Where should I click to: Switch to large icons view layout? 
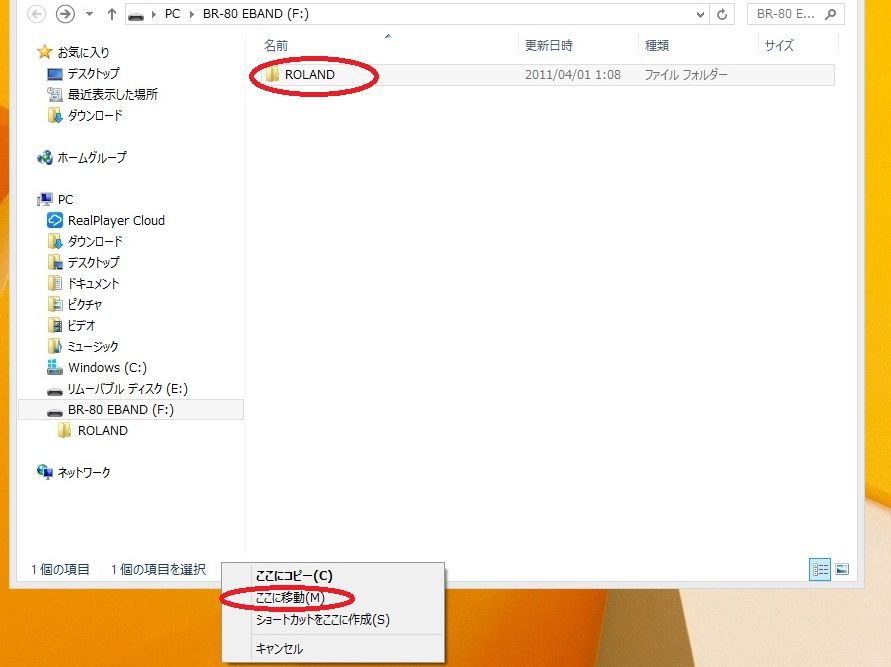coord(842,569)
